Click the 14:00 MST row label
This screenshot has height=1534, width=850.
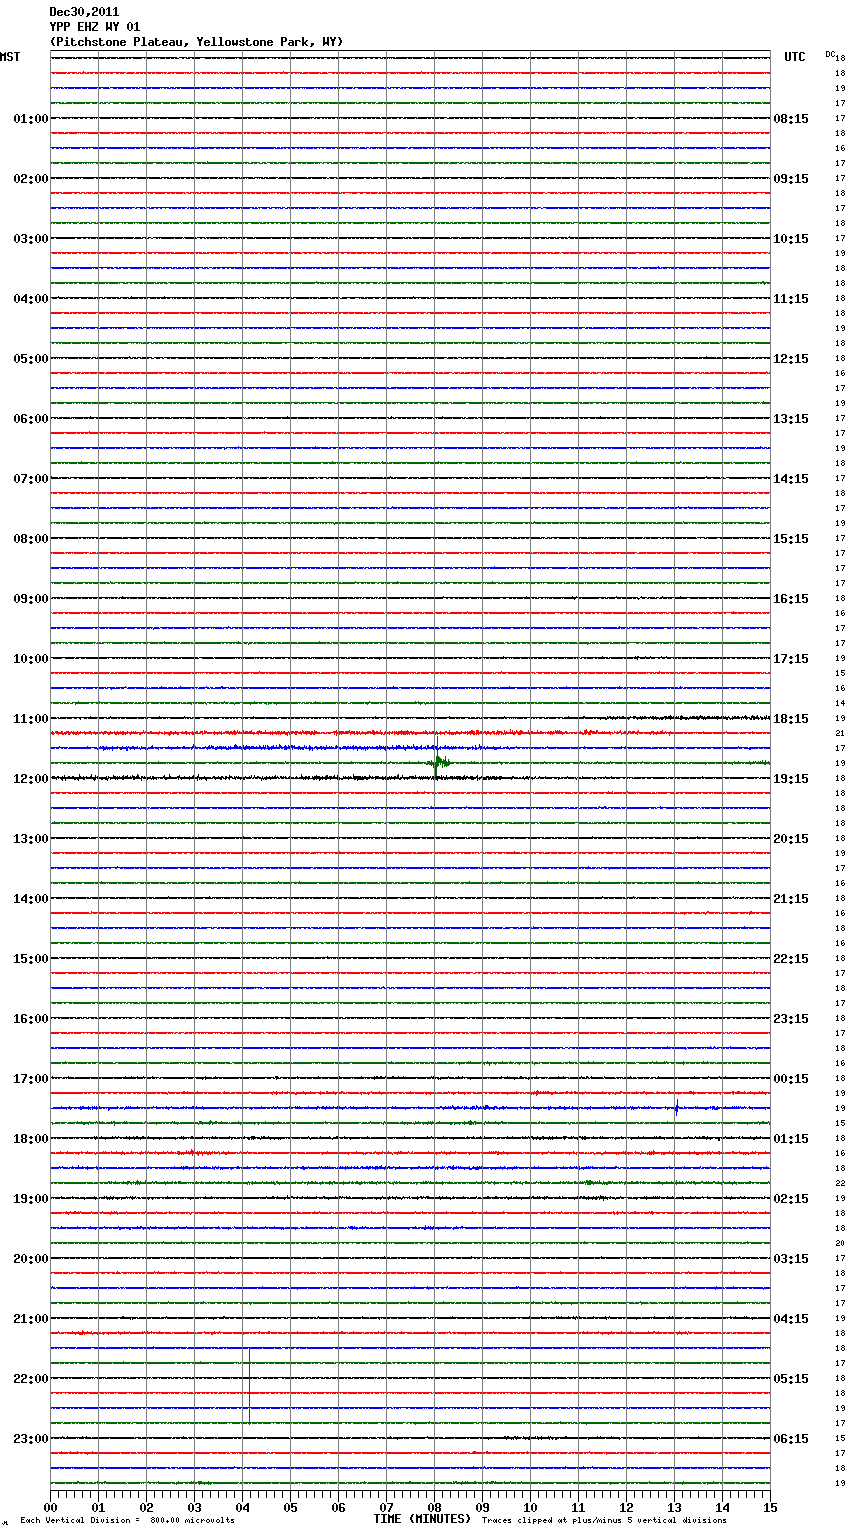[30, 899]
